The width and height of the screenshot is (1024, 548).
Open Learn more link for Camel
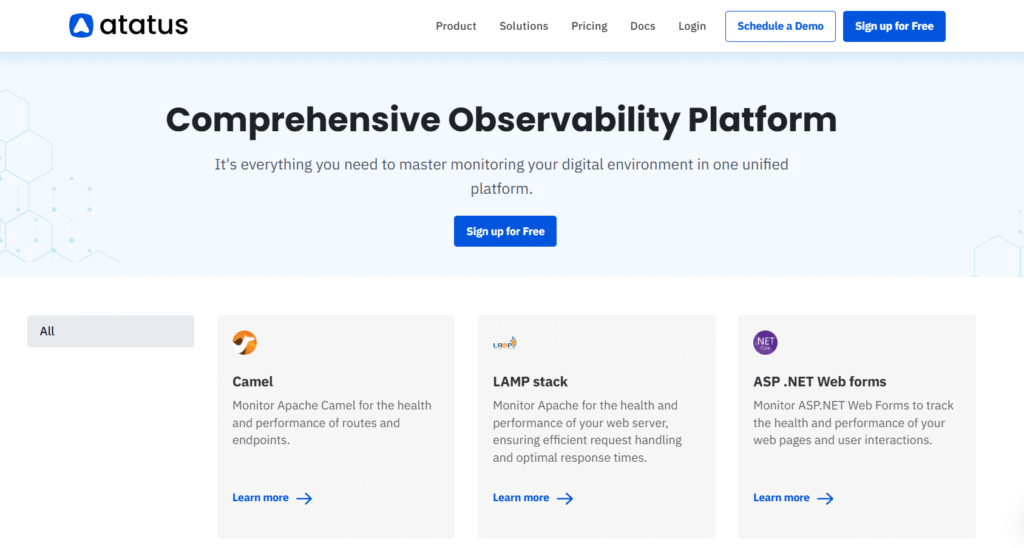[261, 498]
